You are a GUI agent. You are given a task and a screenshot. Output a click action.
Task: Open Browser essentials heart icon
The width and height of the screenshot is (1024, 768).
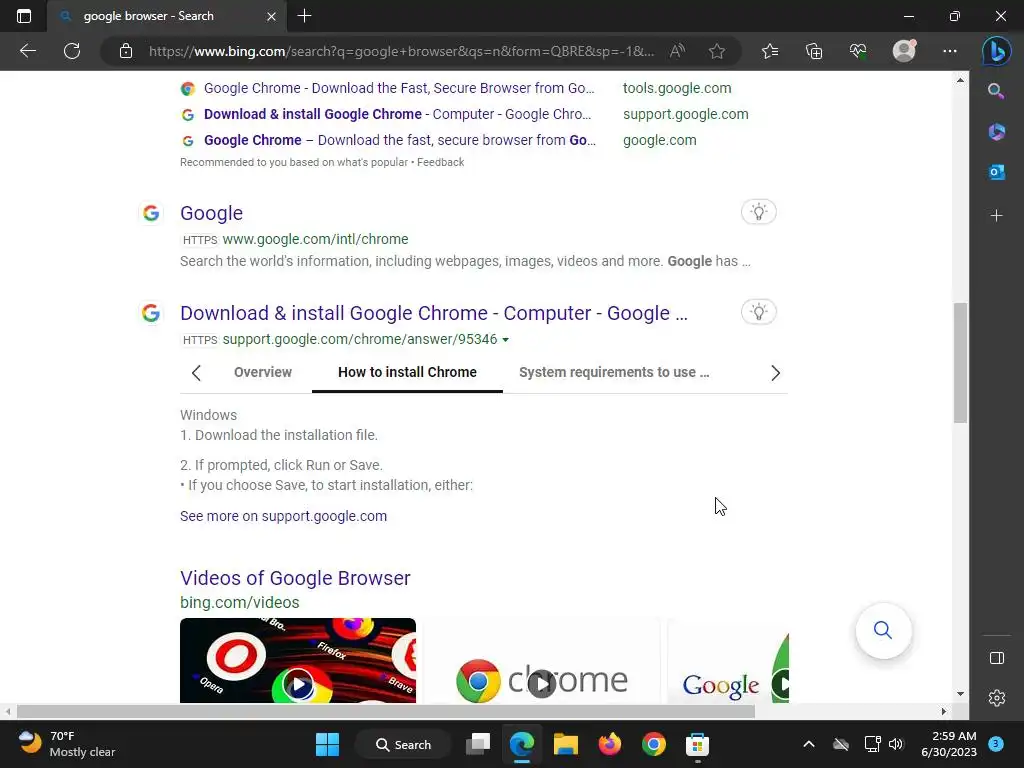858,51
